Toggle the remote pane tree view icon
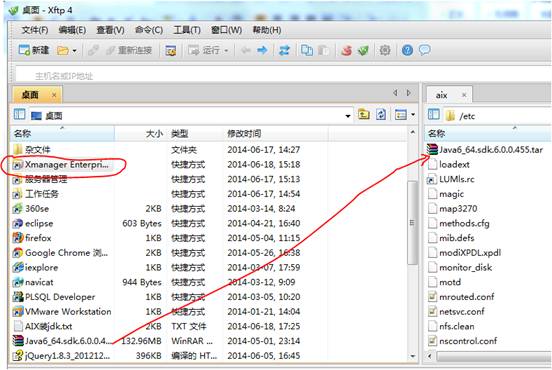 [434, 115]
